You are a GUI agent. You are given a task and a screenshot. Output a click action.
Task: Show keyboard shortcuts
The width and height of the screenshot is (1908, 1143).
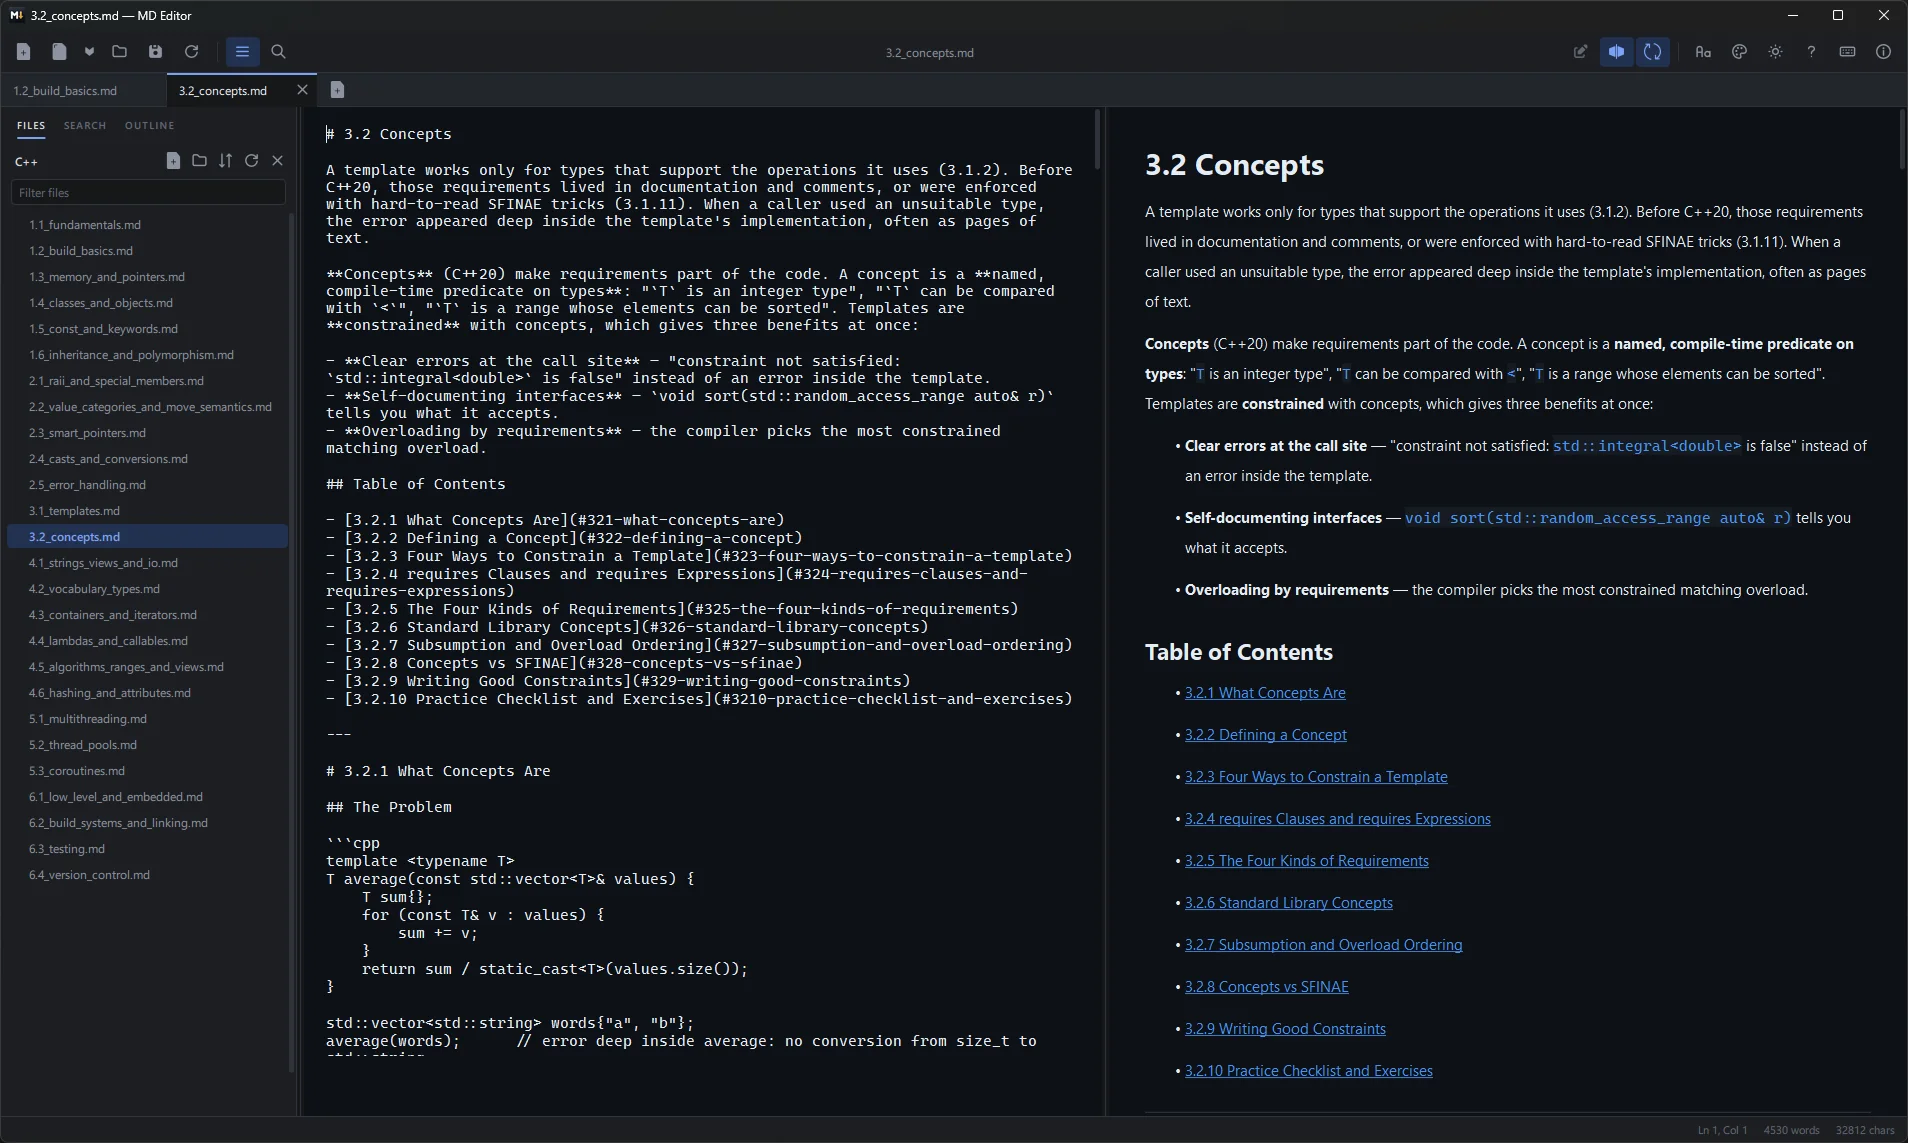coord(1847,52)
